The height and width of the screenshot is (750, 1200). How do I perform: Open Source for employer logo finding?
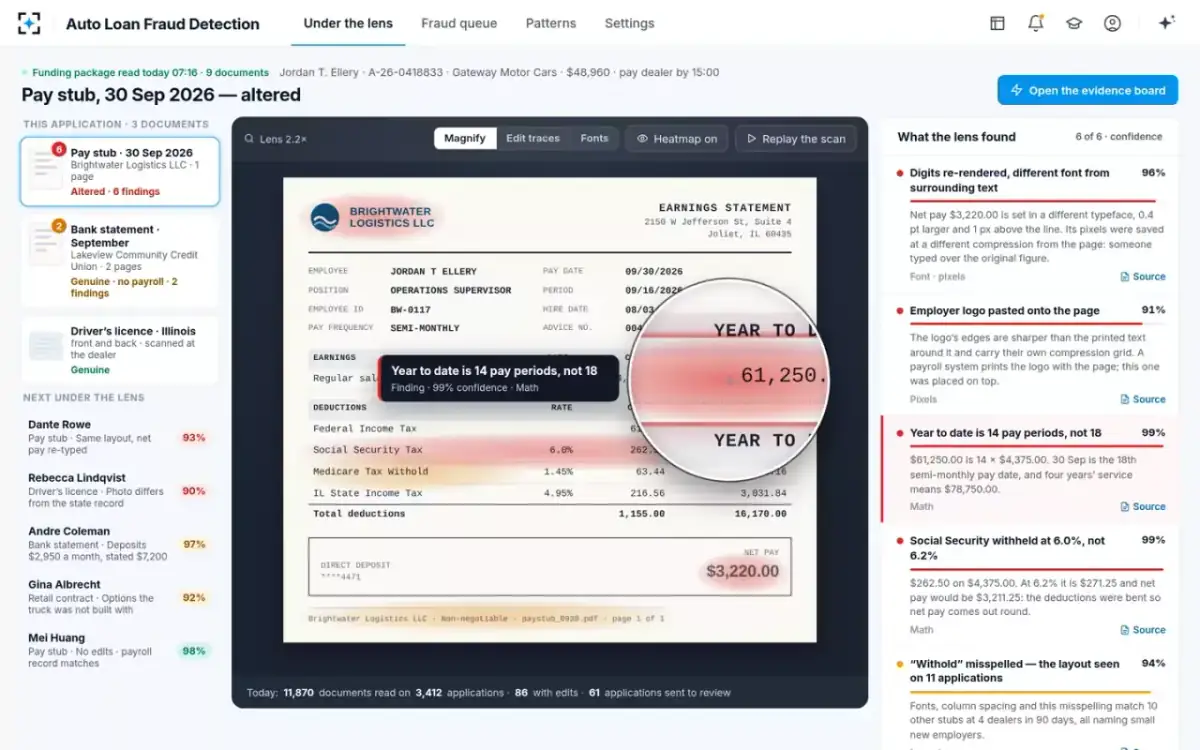point(1143,399)
